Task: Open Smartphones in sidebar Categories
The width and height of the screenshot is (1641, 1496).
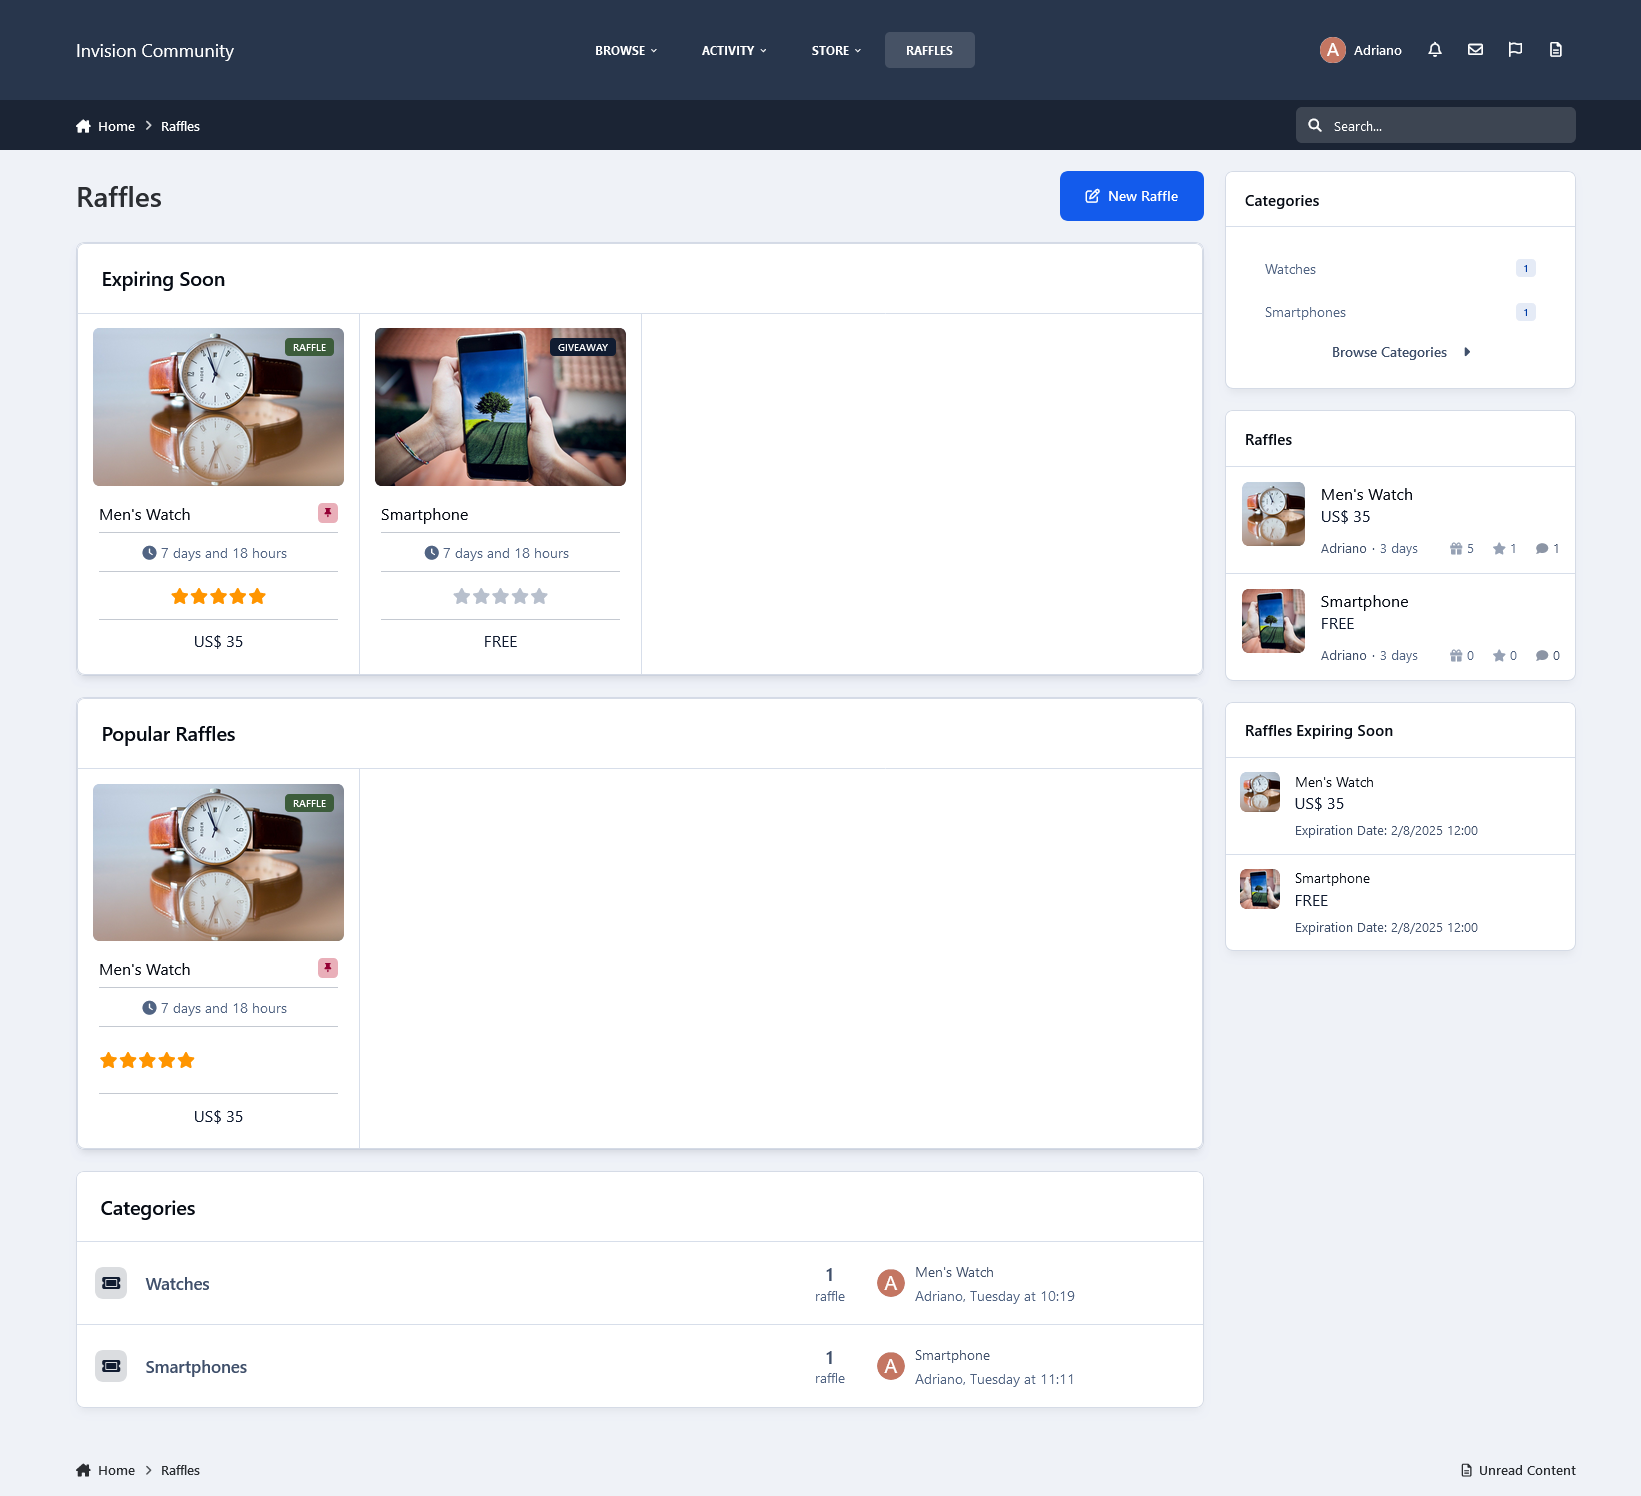Action: 1305,312
